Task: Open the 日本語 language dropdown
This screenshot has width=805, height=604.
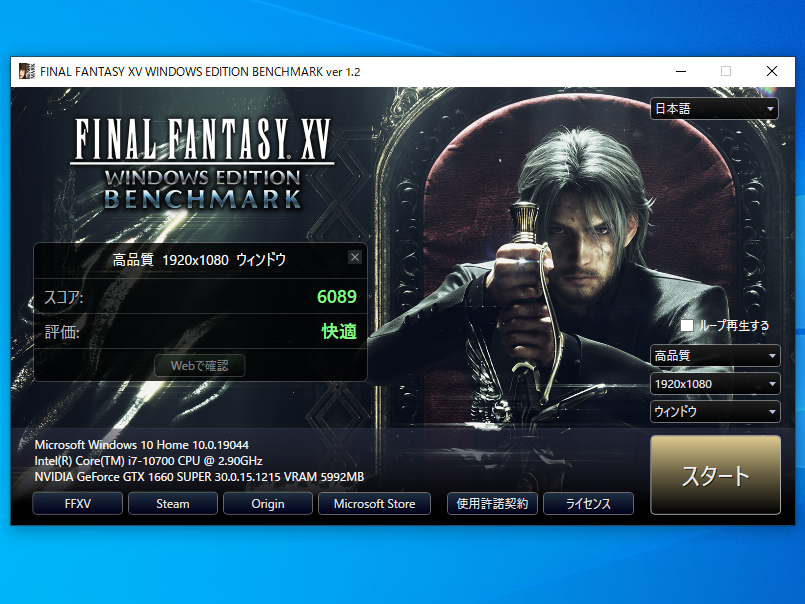Action: click(x=715, y=108)
